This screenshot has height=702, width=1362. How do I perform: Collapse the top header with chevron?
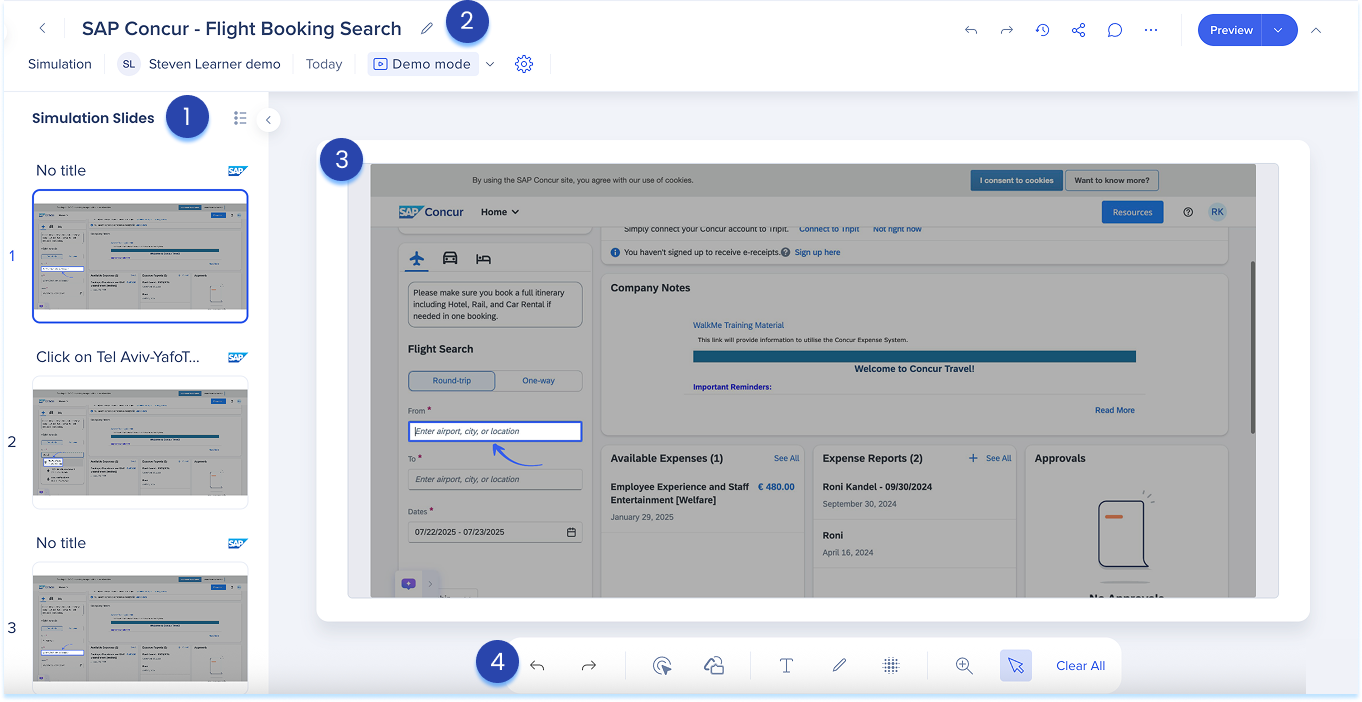[x=1316, y=30]
